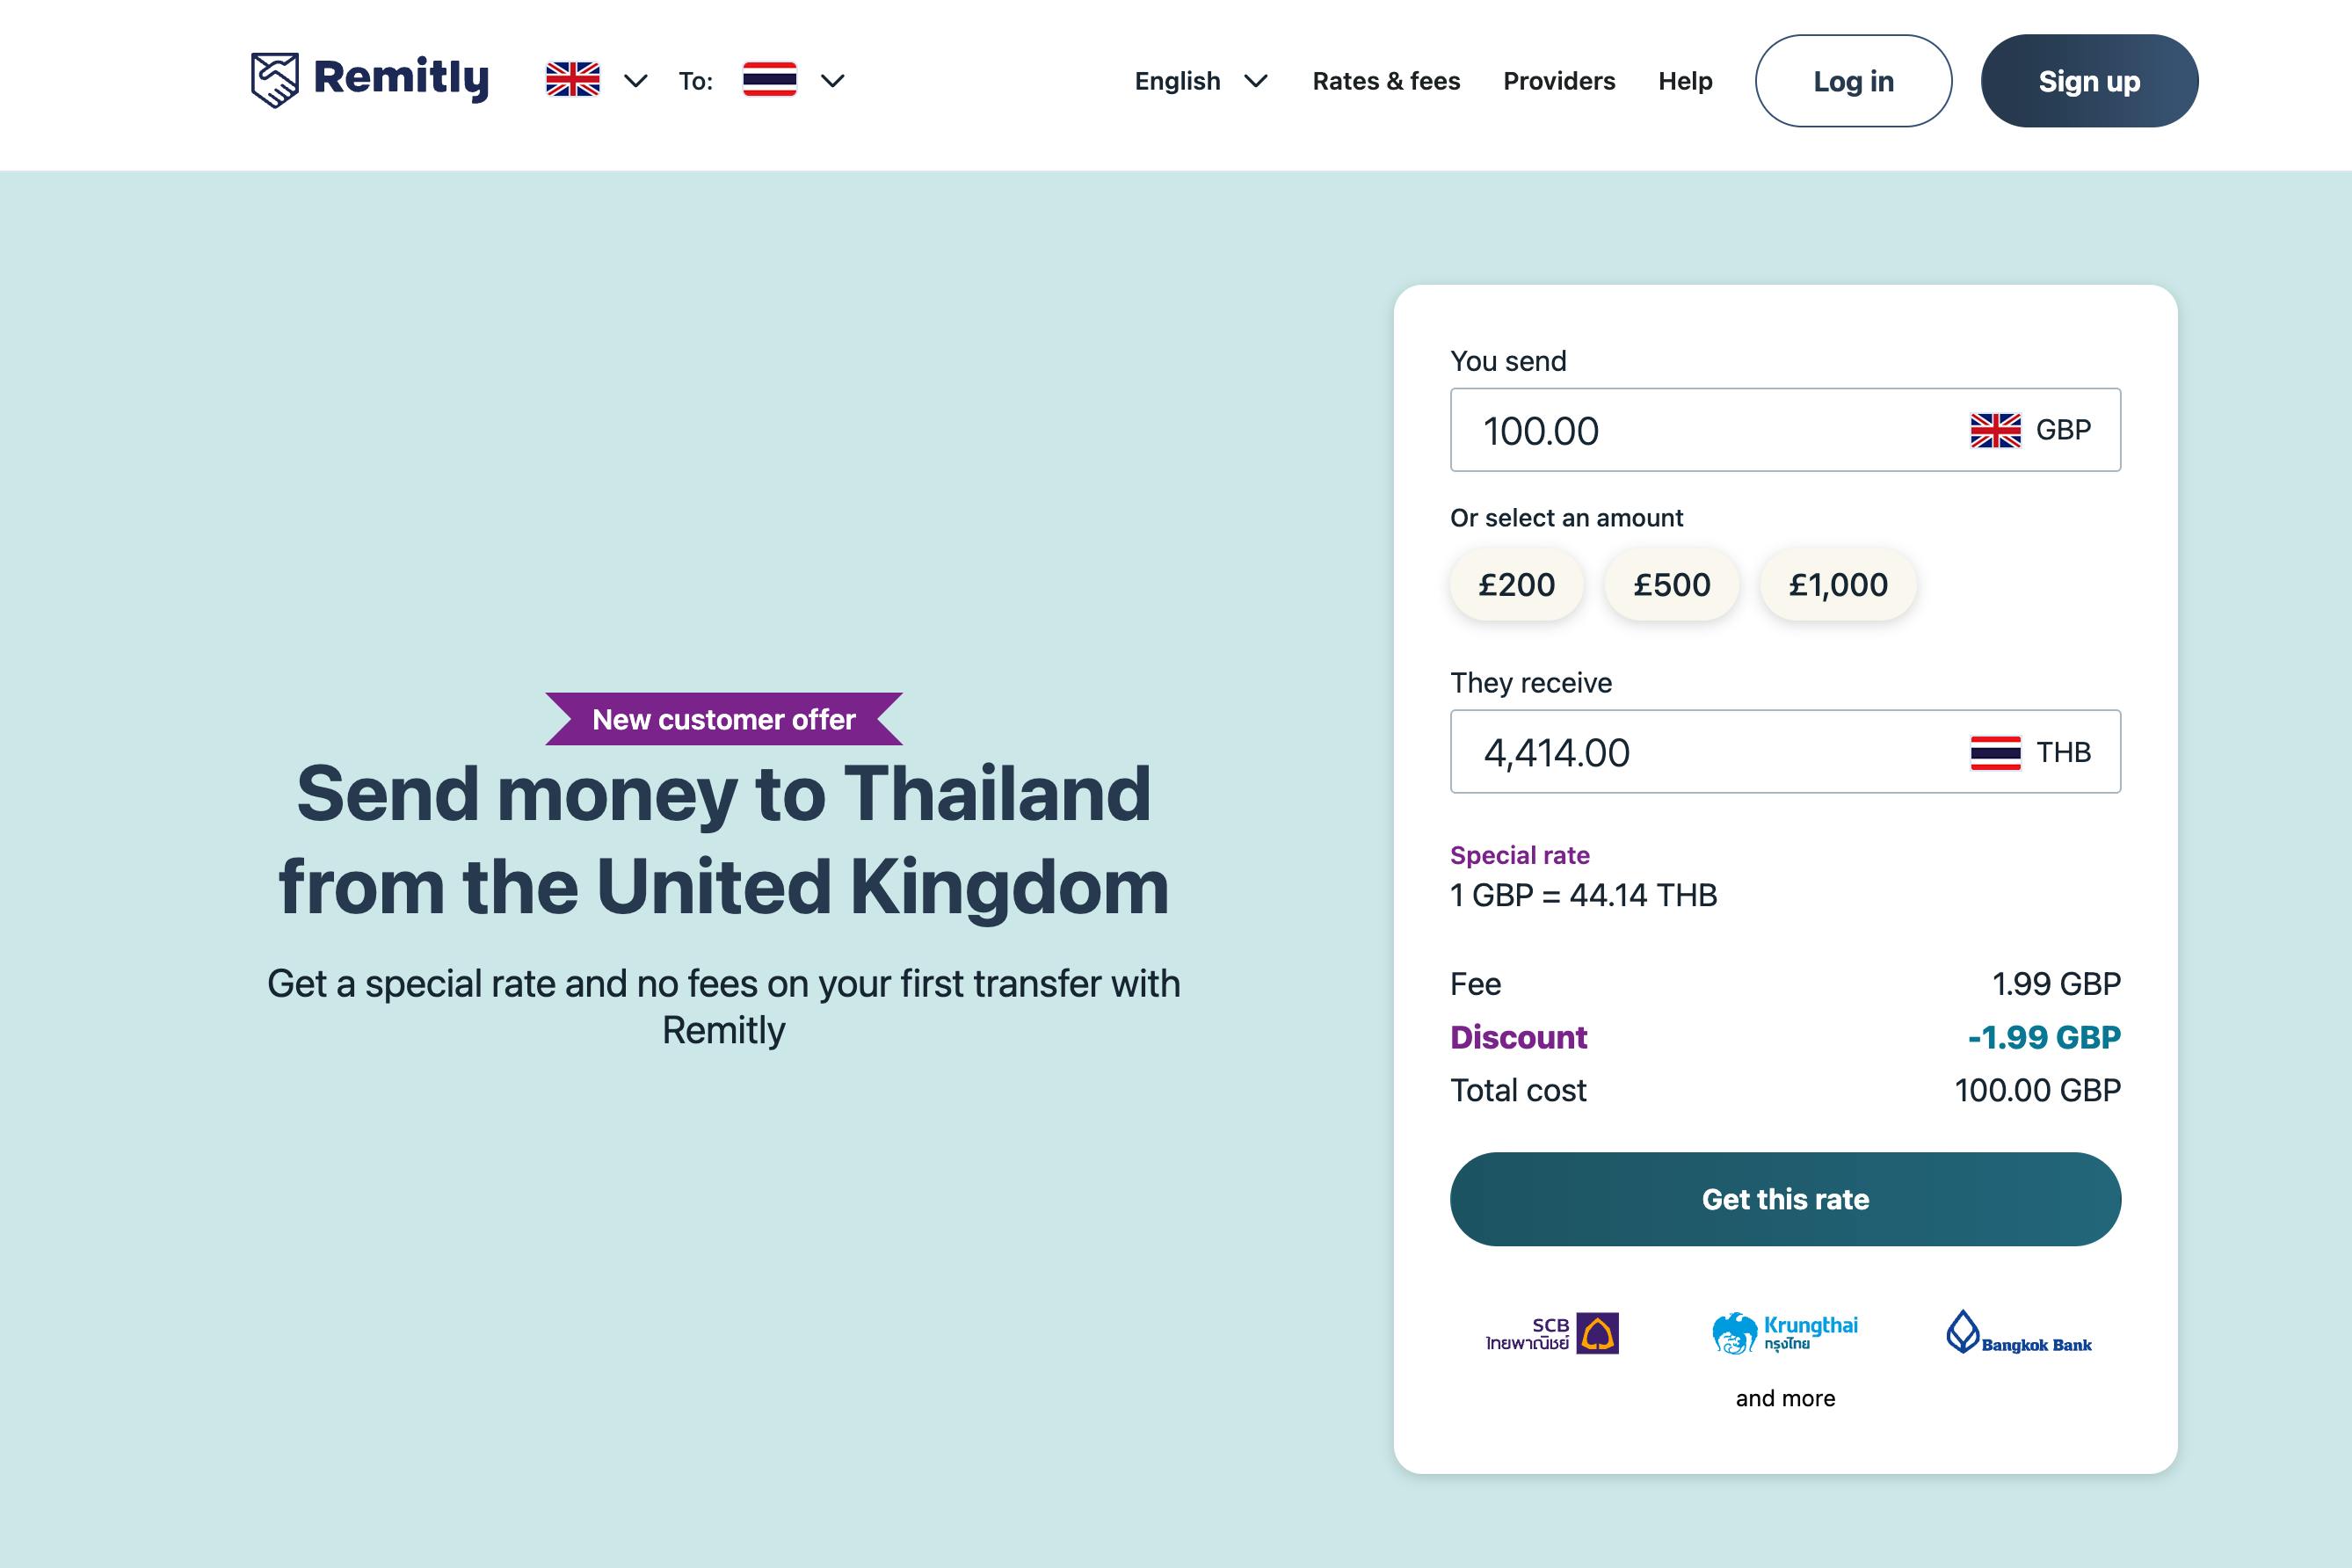Viewport: 2352px width, 1568px height.
Task: Click the Get this rate button
Action: [1785, 1199]
